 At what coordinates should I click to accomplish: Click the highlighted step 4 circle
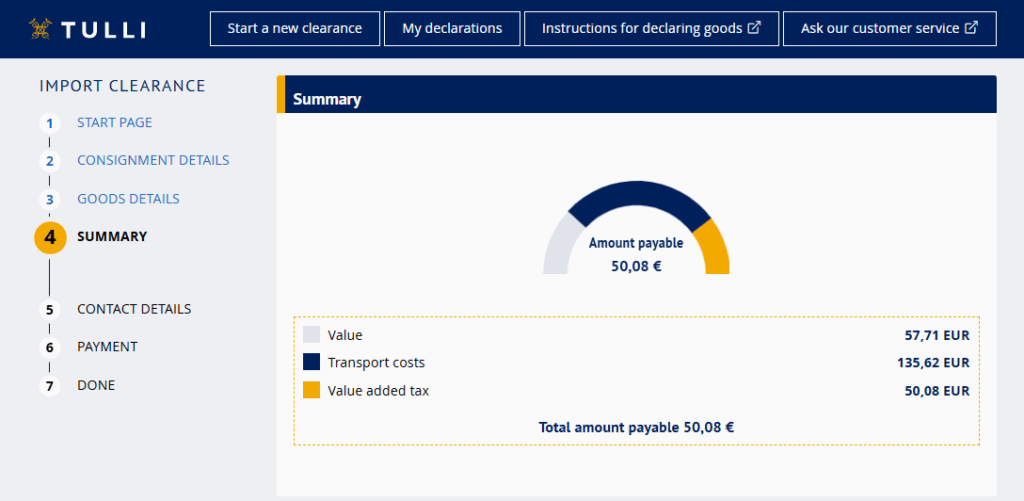[50, 237]
